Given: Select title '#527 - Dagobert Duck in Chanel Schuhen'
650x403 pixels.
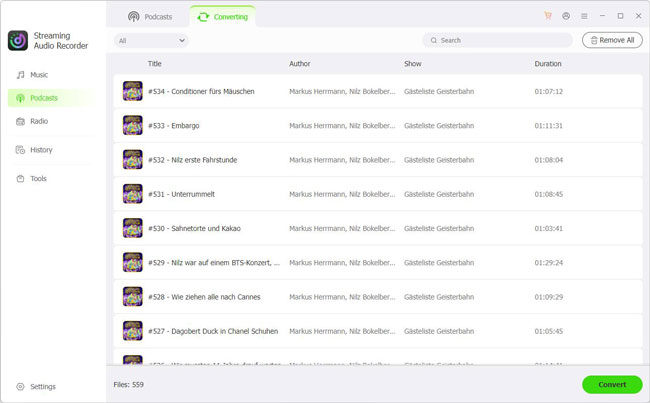Looking at the screenshot, I should pos(213,331).
